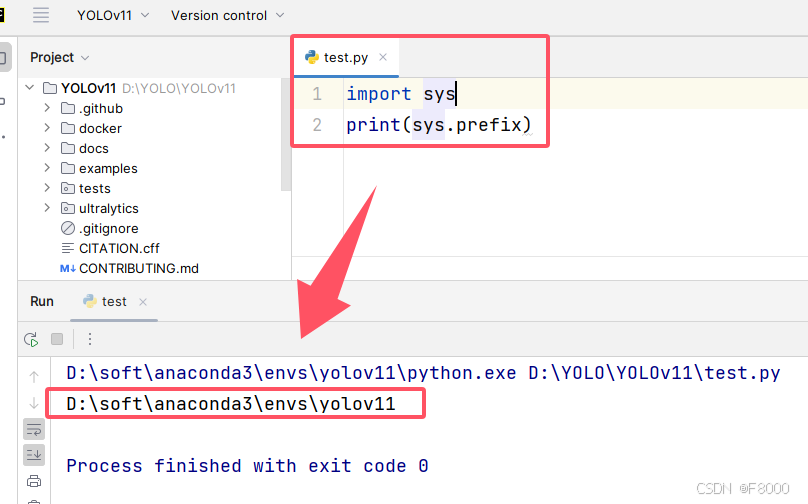808x504 pixels.
Task: Open the YOLOv11 project dropdown
Action: (113, 15)
